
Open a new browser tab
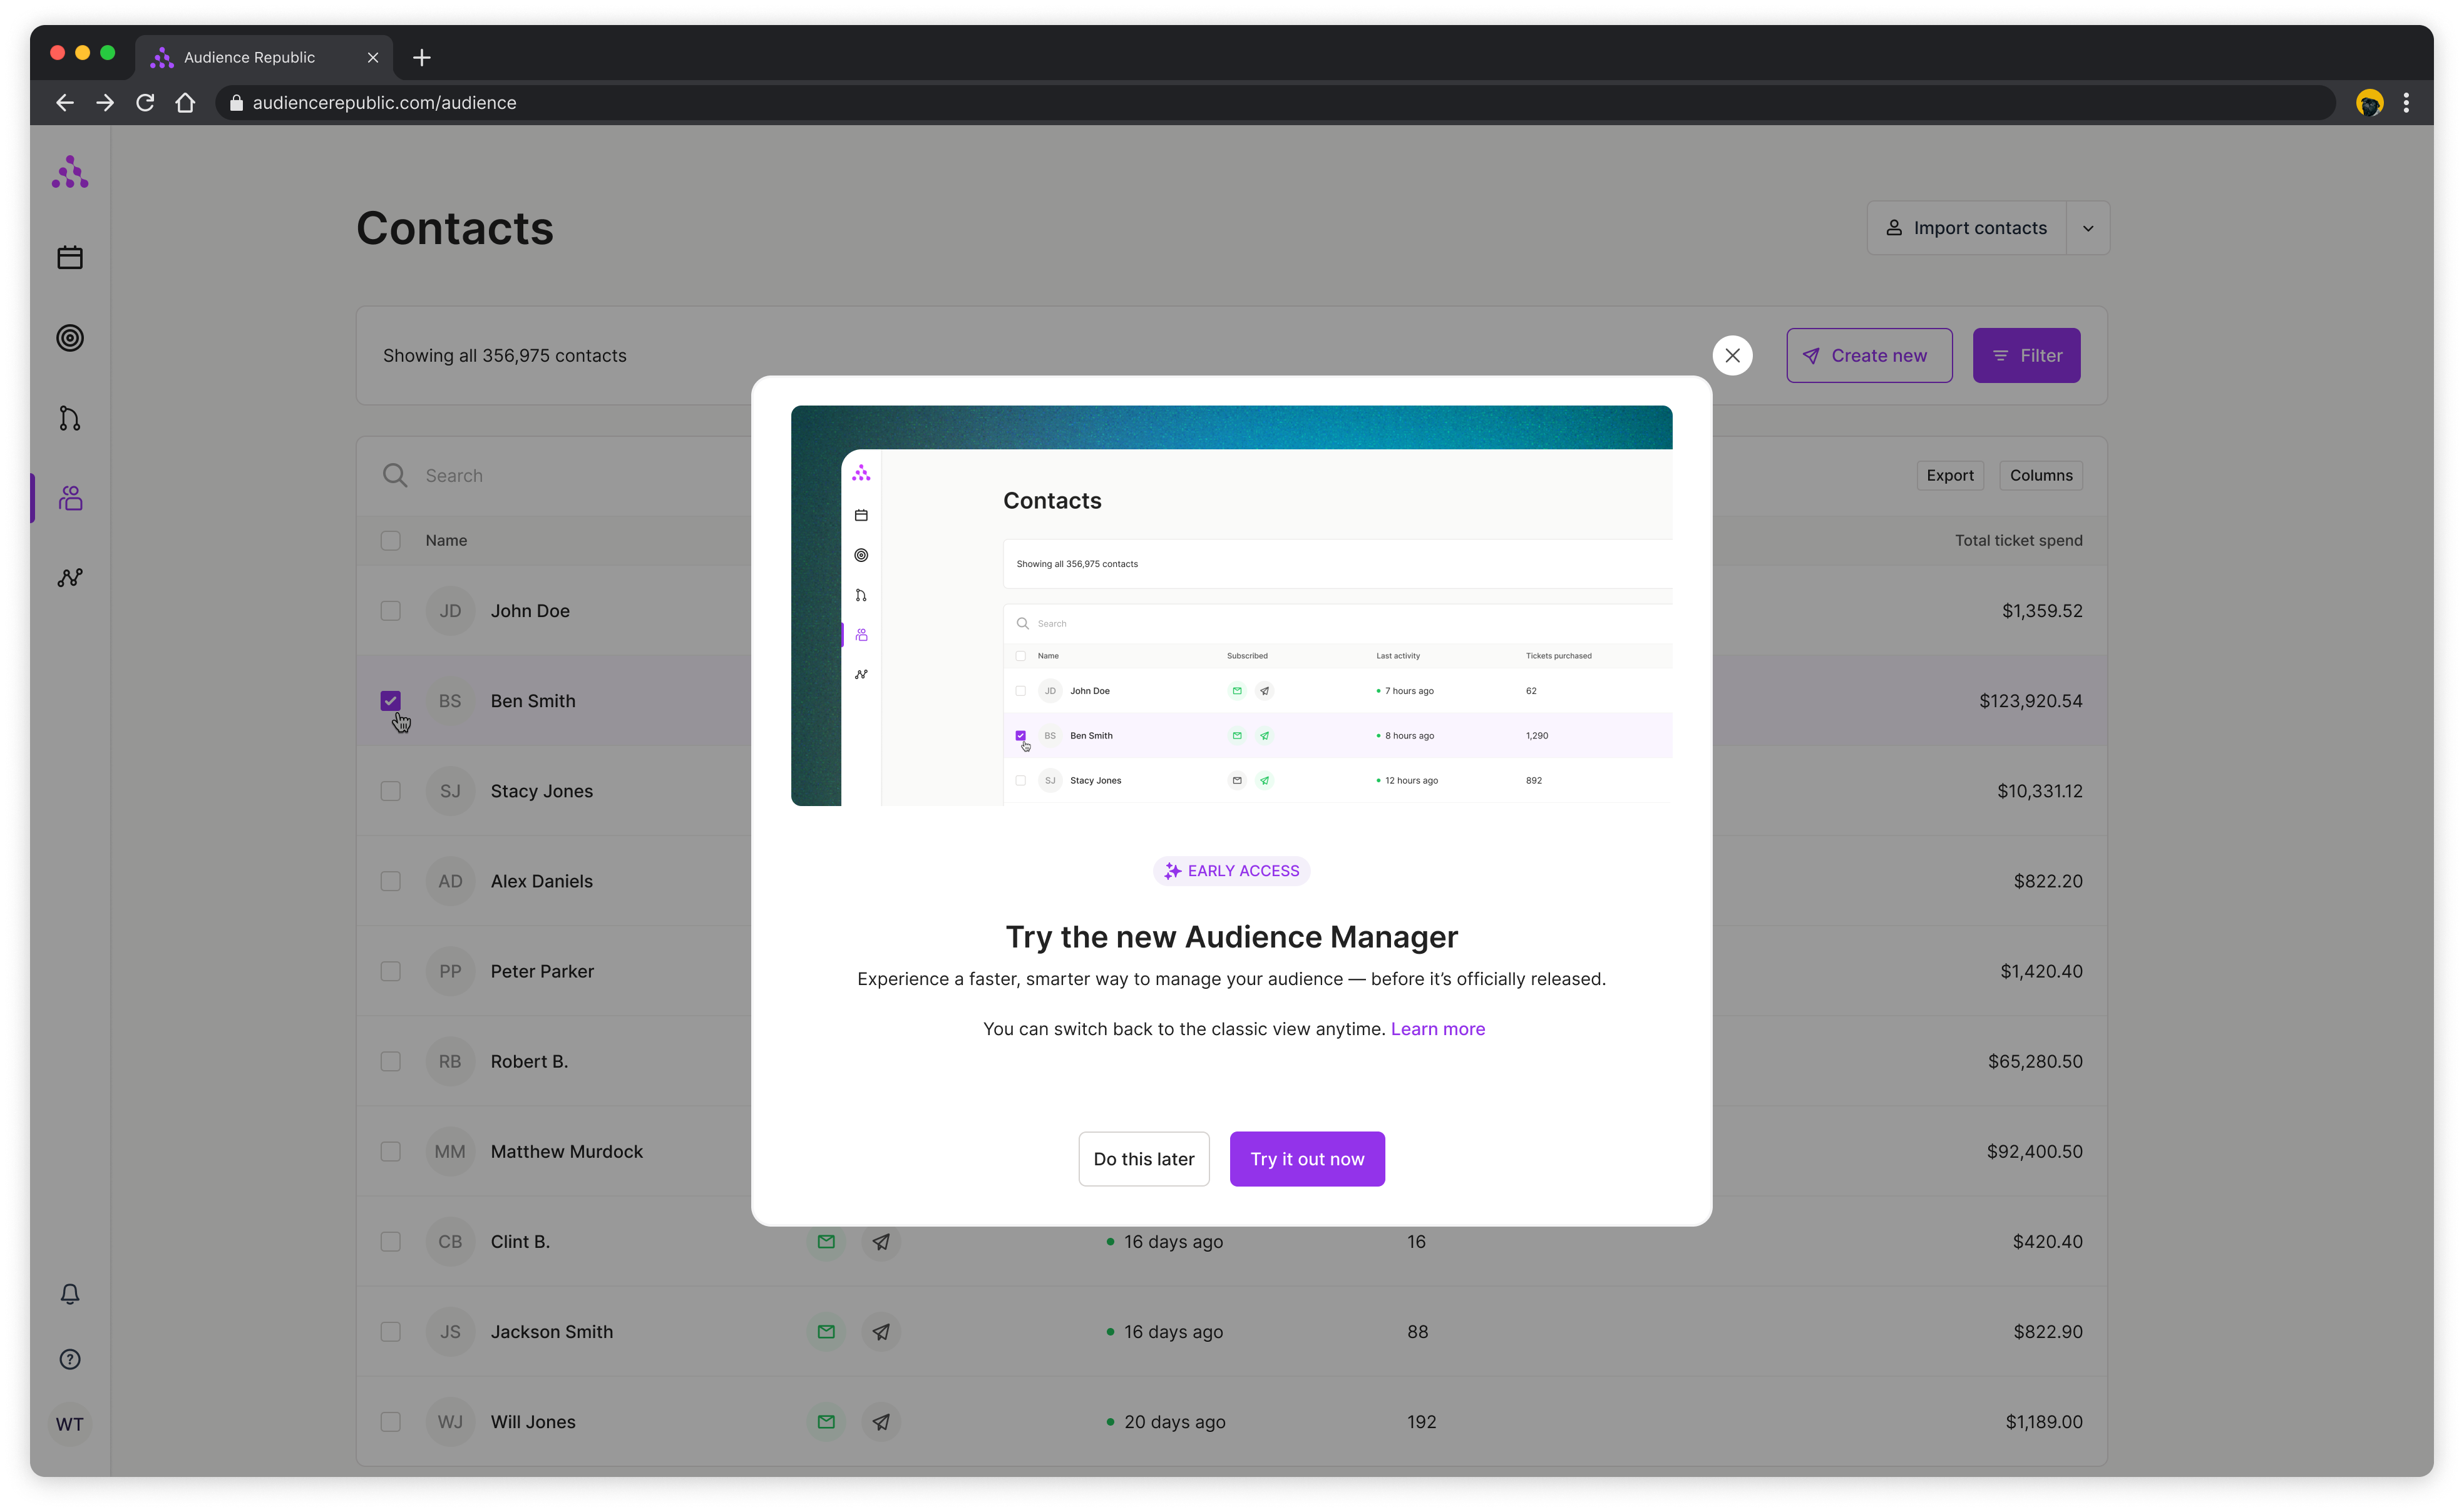[422, 58]
